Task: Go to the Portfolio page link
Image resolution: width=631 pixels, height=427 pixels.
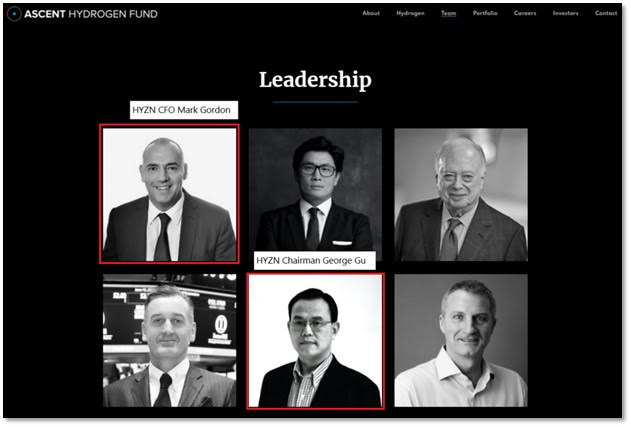Action: tap(485, 13)
